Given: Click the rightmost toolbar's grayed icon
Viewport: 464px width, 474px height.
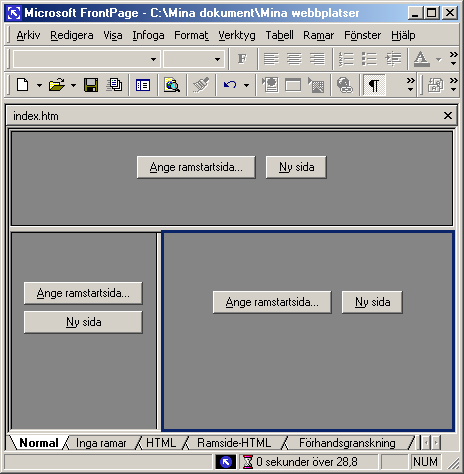Looking at the screenshot, I should point(435,85).
